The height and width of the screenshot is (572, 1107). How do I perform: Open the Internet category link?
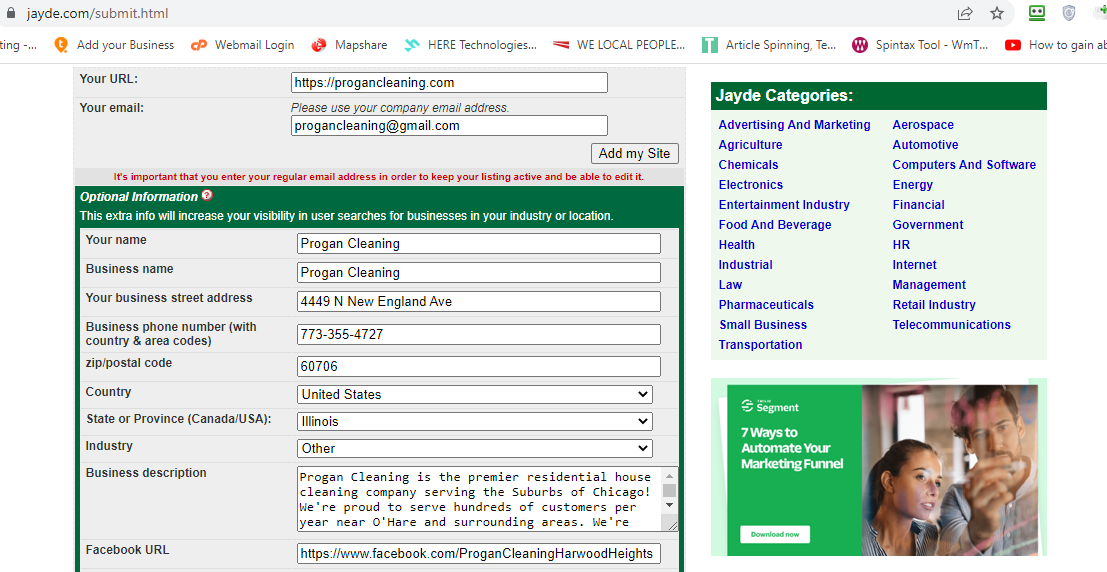914,265
